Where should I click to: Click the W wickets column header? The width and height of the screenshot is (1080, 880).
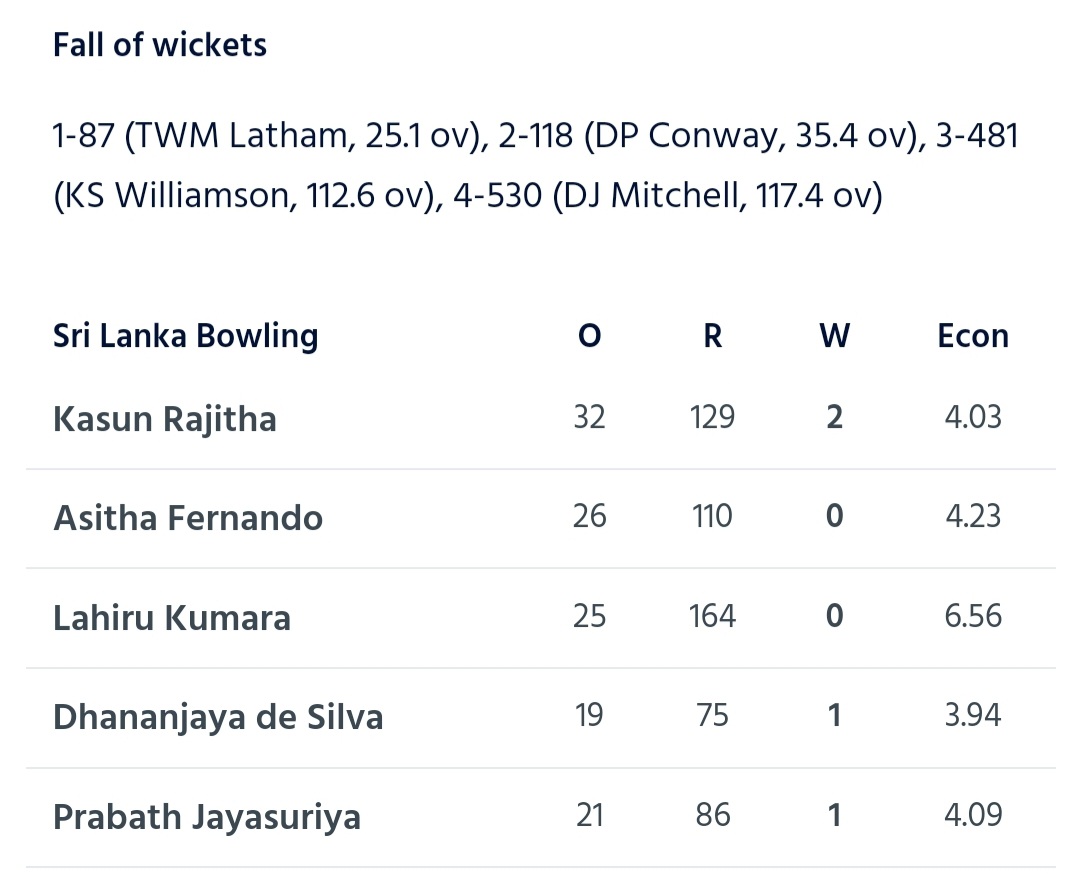point(835,336)
